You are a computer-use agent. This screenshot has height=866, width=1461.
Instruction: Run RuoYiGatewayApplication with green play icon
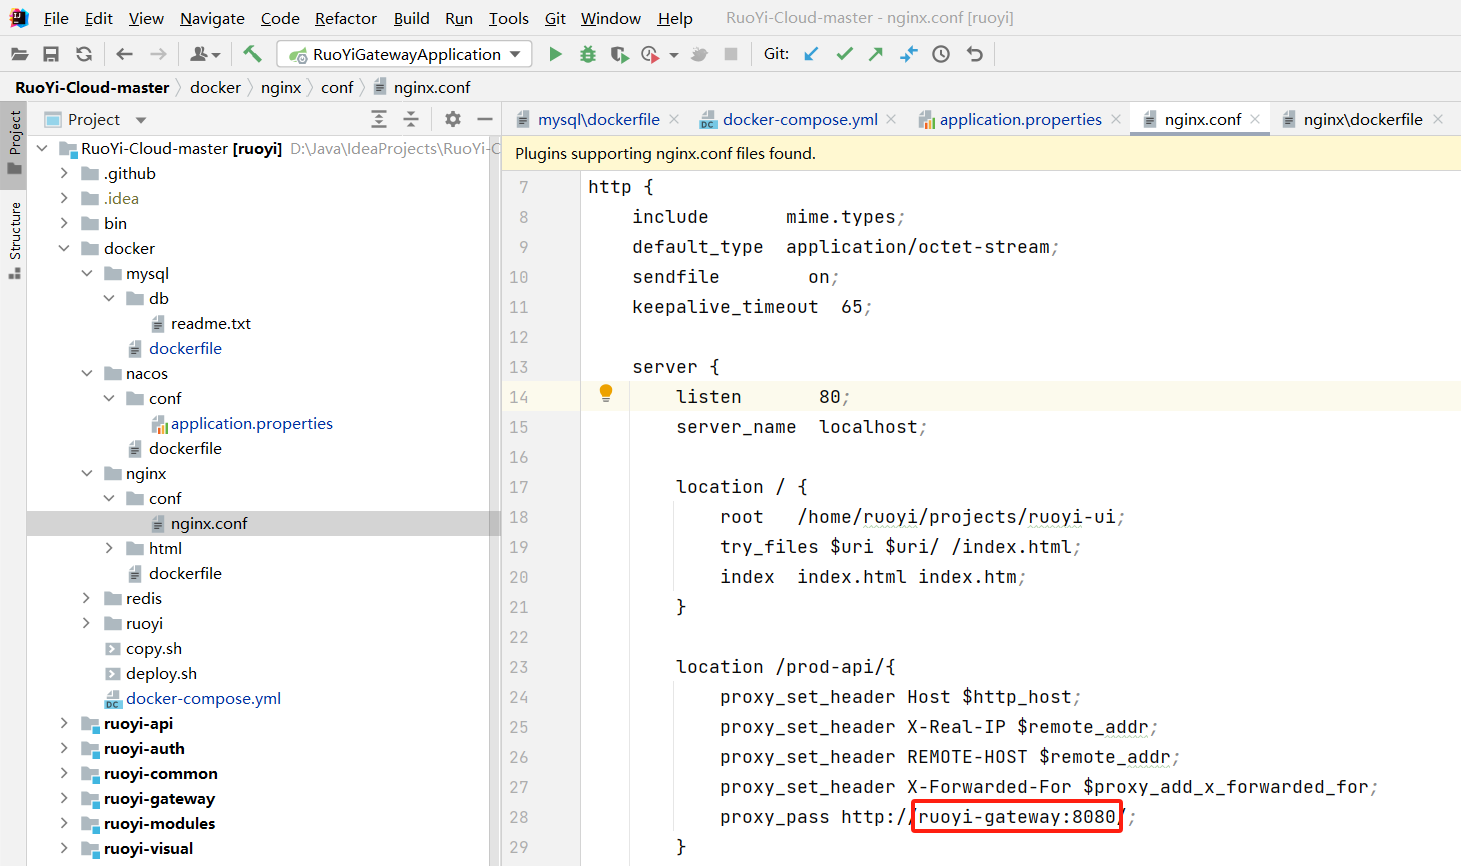tap(555, 54)
